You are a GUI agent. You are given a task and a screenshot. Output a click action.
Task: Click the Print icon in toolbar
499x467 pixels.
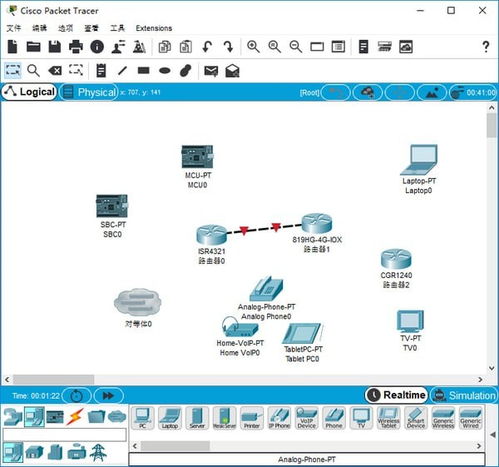(x=76, y=47)
